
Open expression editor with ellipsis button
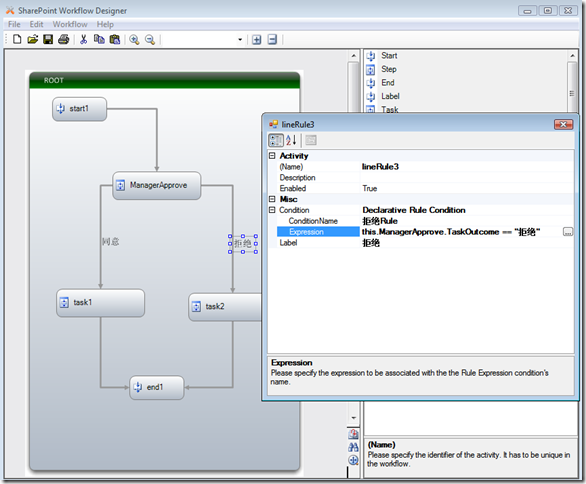pyautogui.click(x=568, y=232)
